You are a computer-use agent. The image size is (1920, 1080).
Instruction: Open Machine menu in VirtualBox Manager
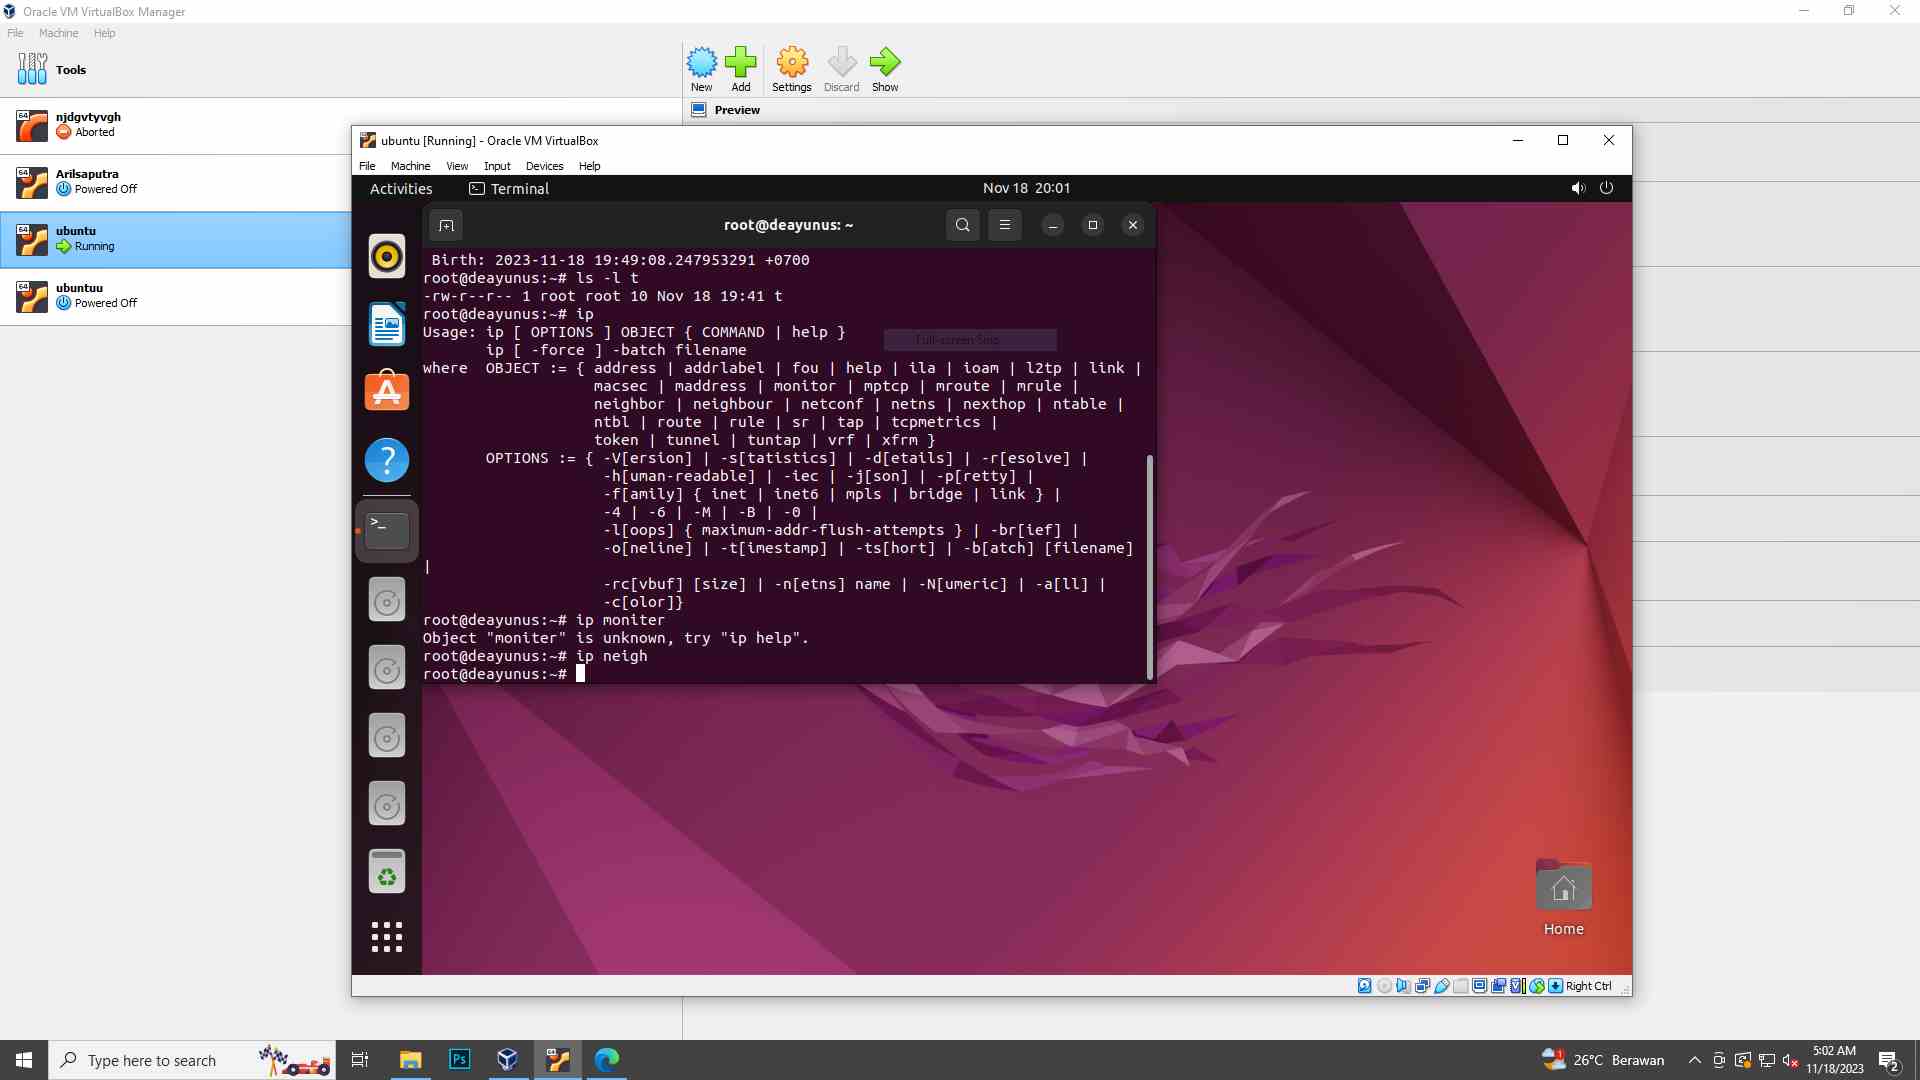58,33
